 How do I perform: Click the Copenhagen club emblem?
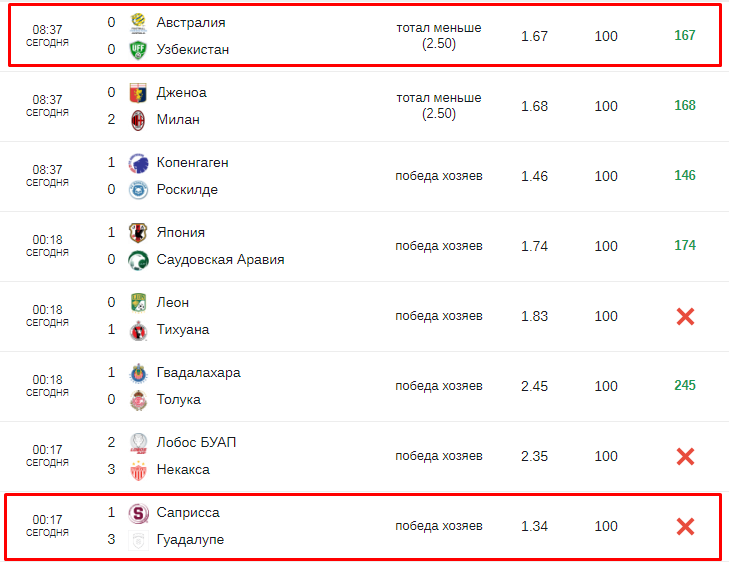(138, 163)
